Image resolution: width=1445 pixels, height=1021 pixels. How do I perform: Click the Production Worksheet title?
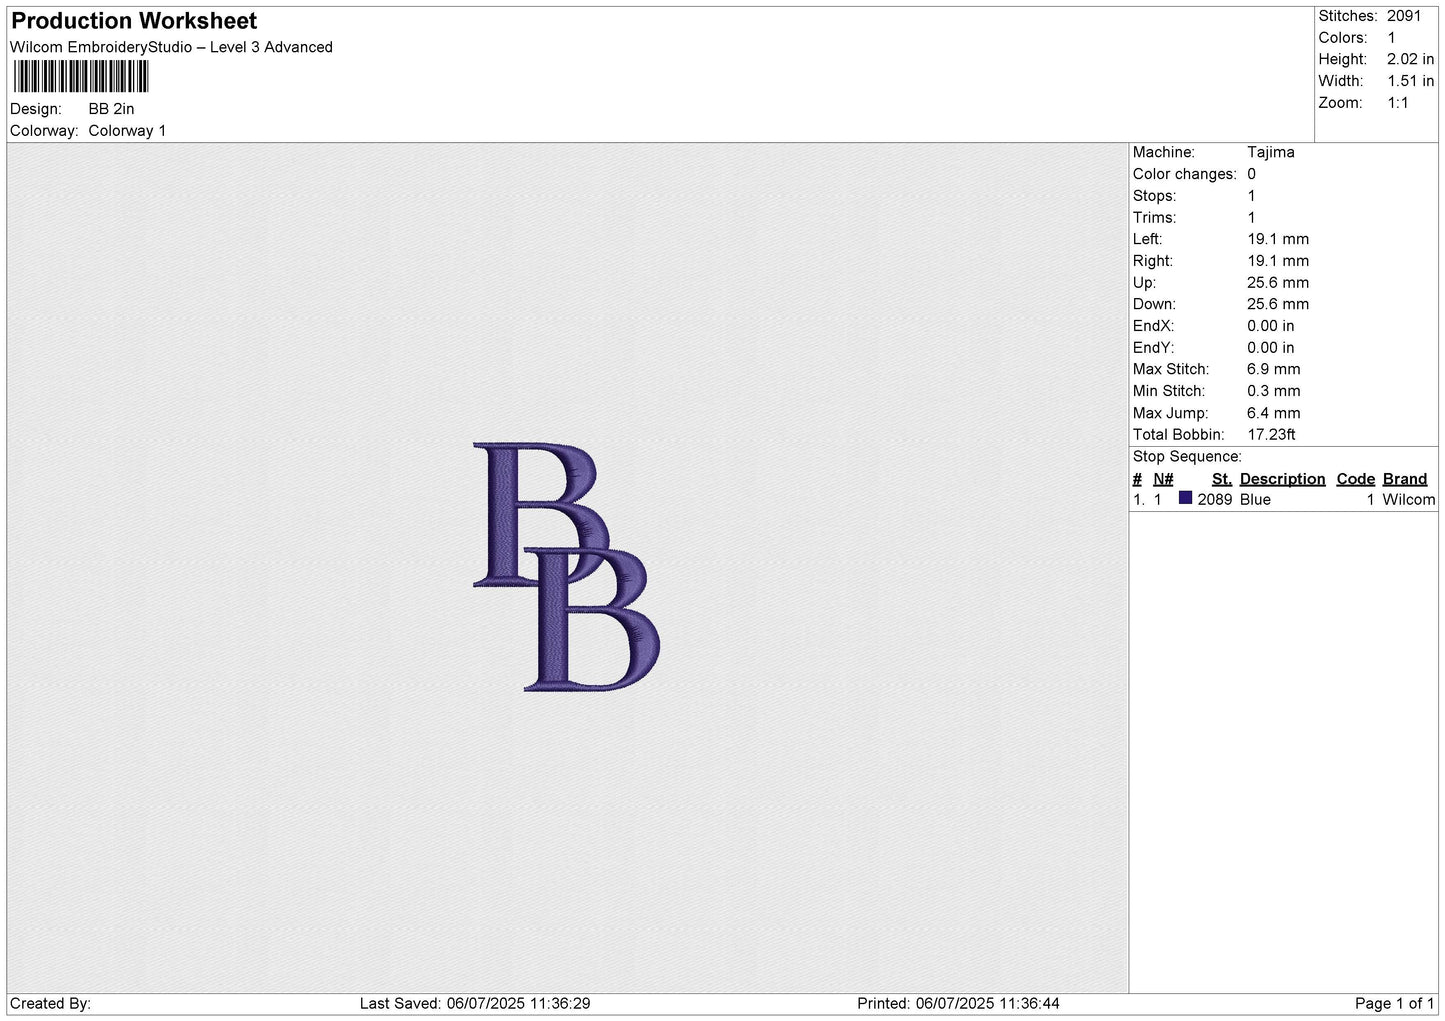click(134, 21)
